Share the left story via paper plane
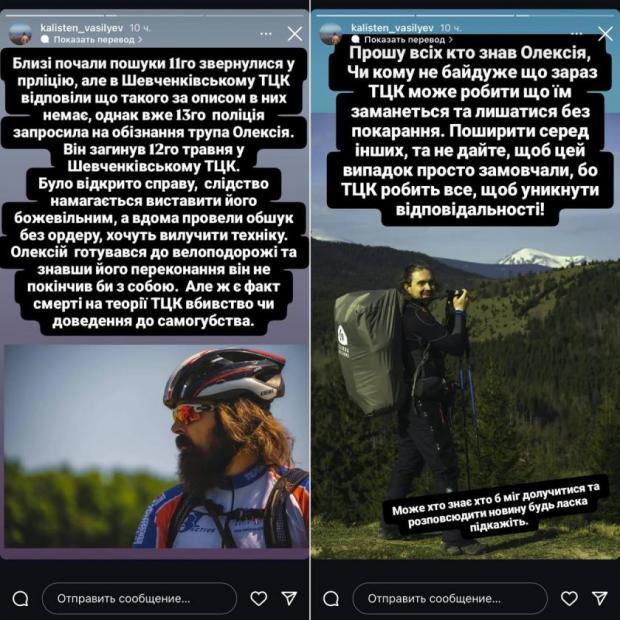 289,598
